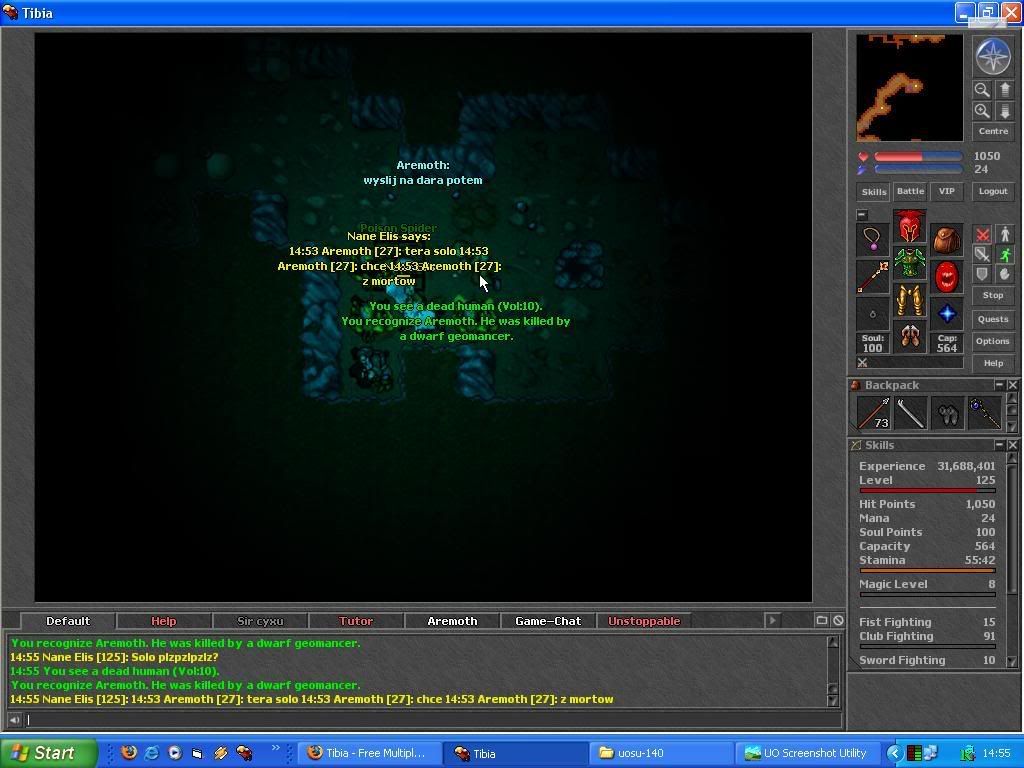
Task: Click the Skills scroll up arrow
Action: coord(1012,458)
